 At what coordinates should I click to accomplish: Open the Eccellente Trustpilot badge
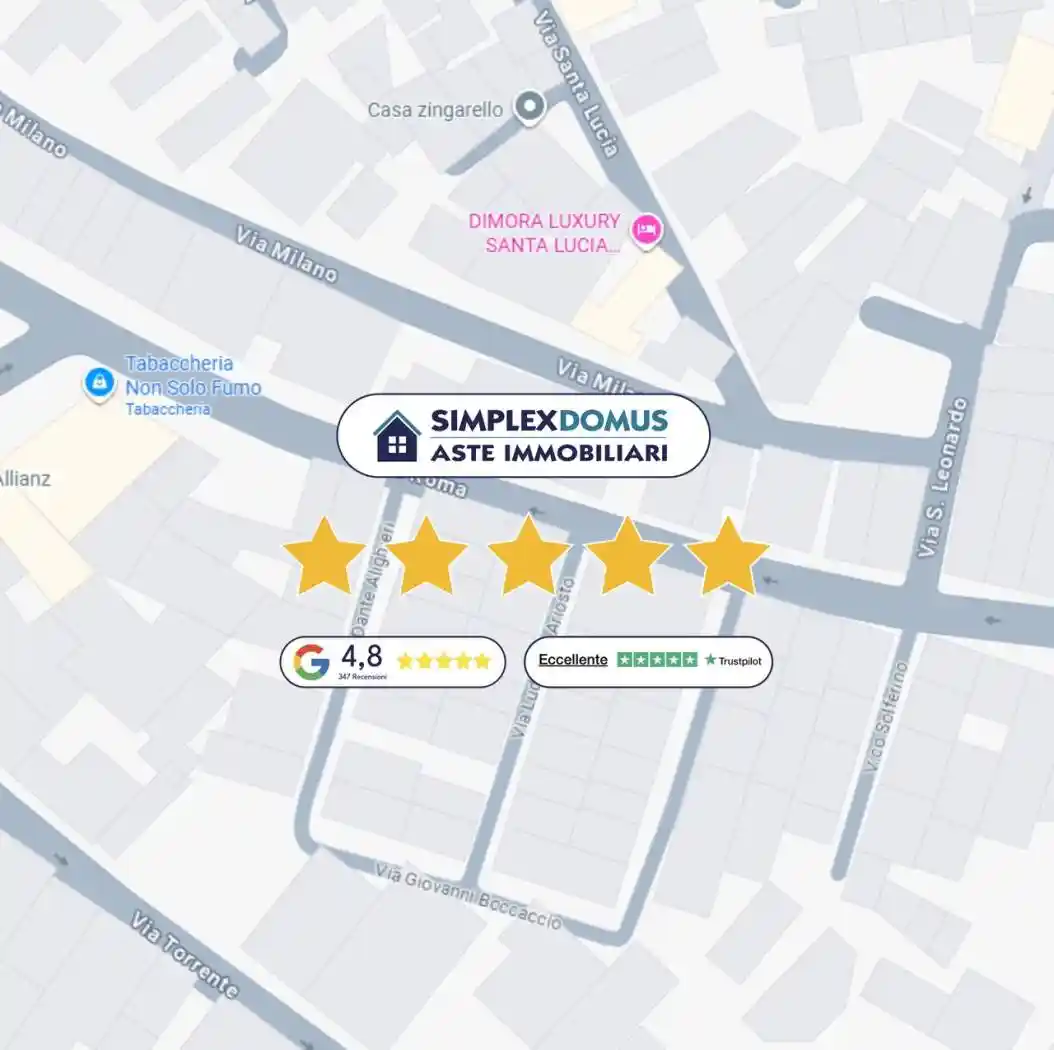(648, 662)
